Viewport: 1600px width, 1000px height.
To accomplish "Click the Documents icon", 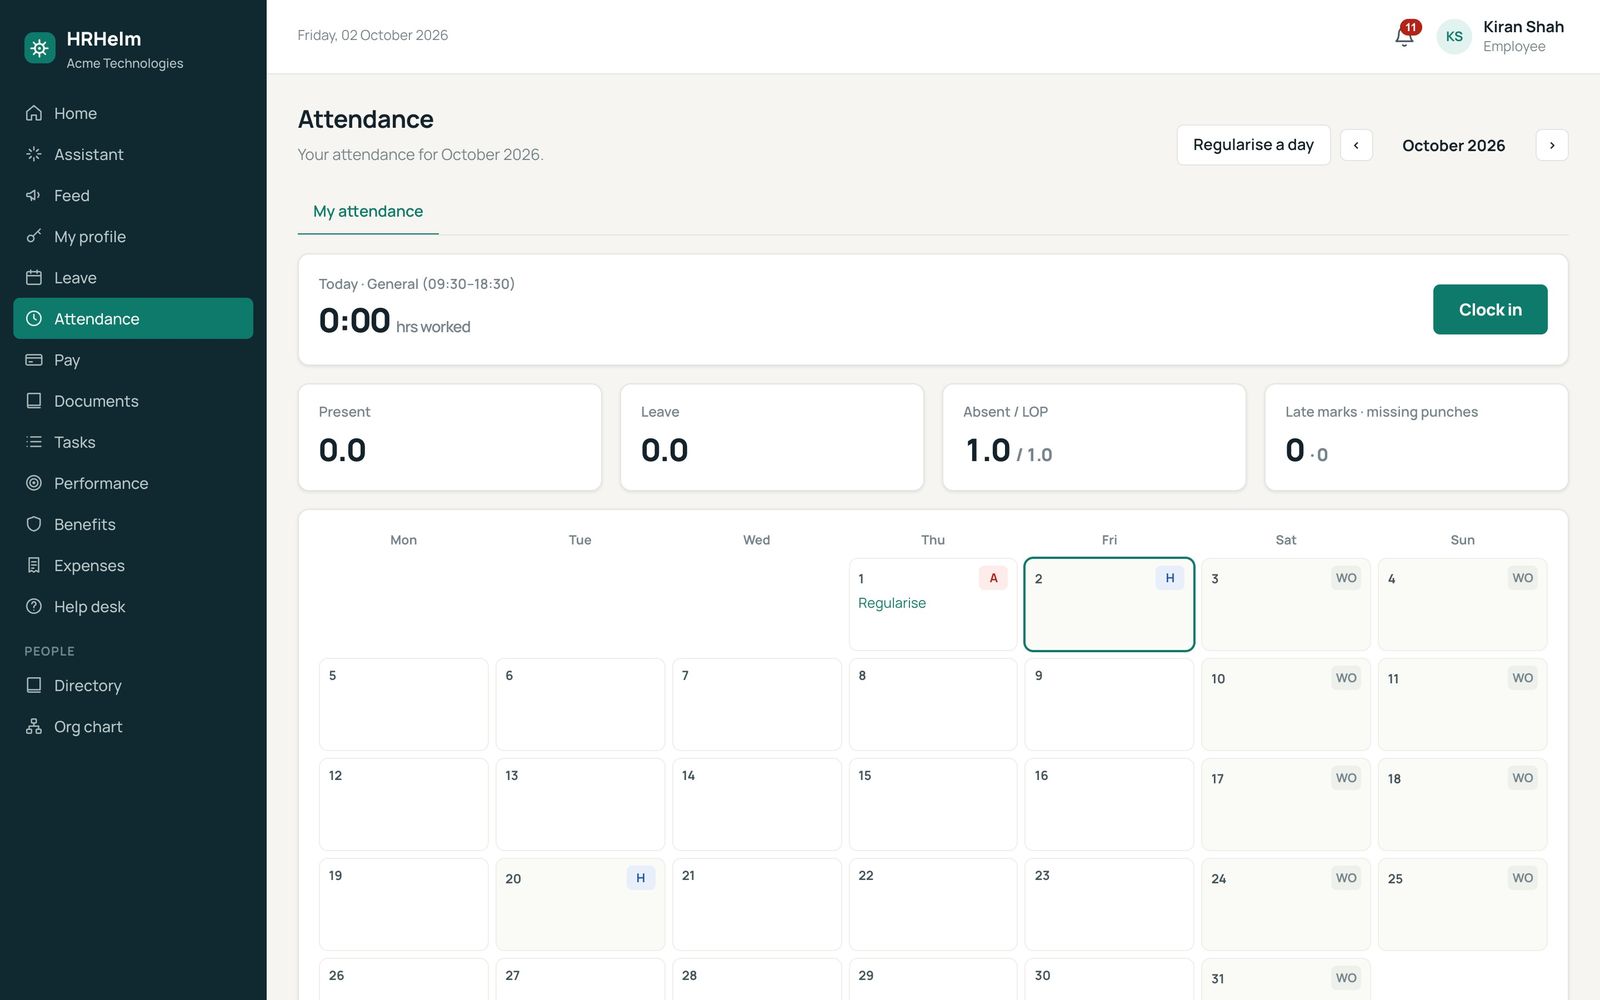I will coord(34,400).
